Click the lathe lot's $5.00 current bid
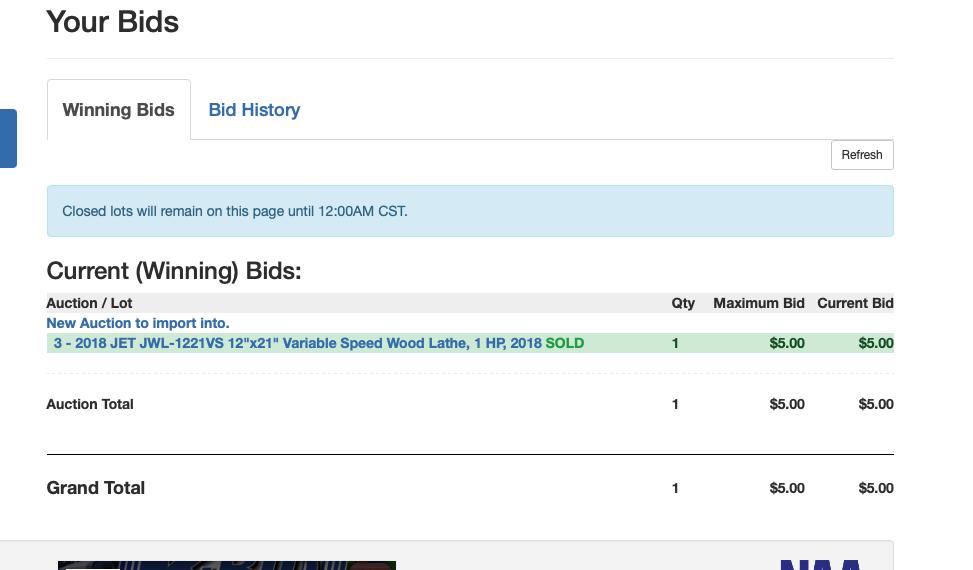 point(876,343)
